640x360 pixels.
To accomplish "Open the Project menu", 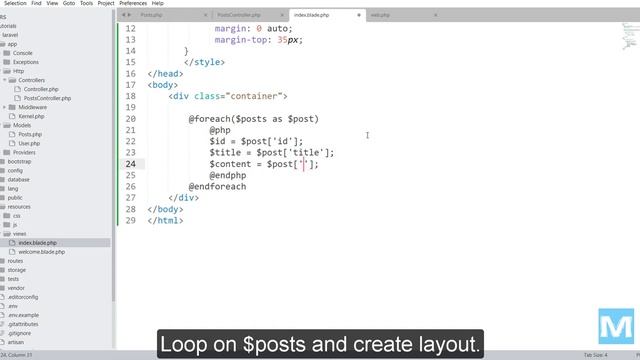I will 106,3.
